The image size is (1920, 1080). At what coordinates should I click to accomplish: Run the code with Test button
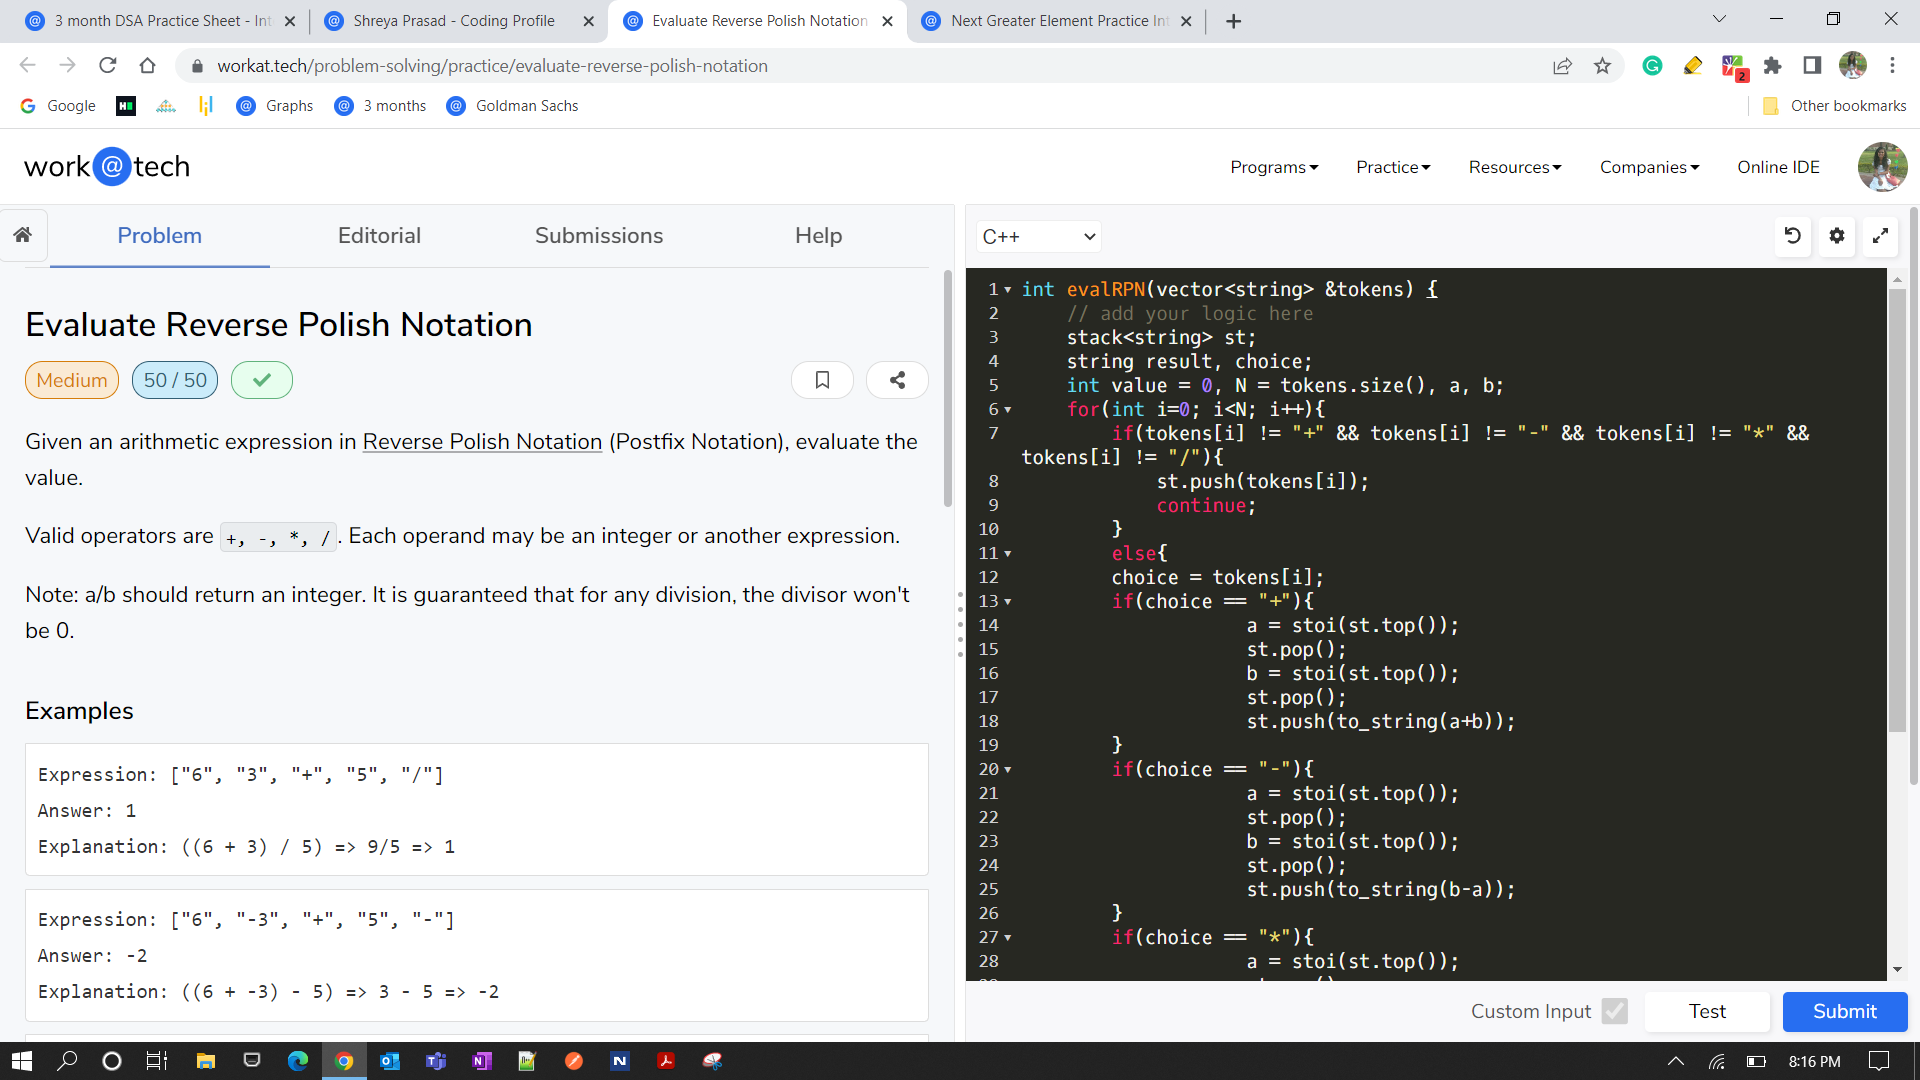point(1707,1011)
